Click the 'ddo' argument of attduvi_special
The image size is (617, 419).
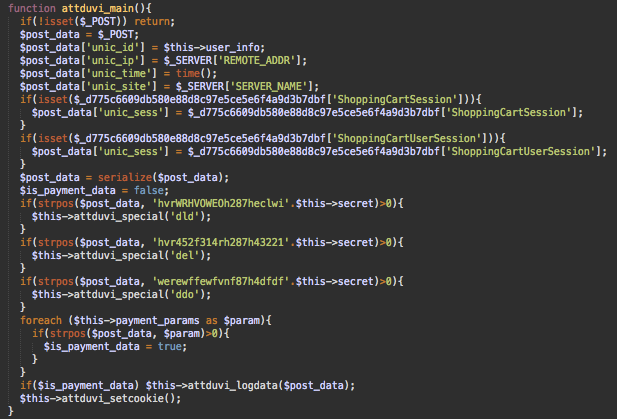pos(184,294)
